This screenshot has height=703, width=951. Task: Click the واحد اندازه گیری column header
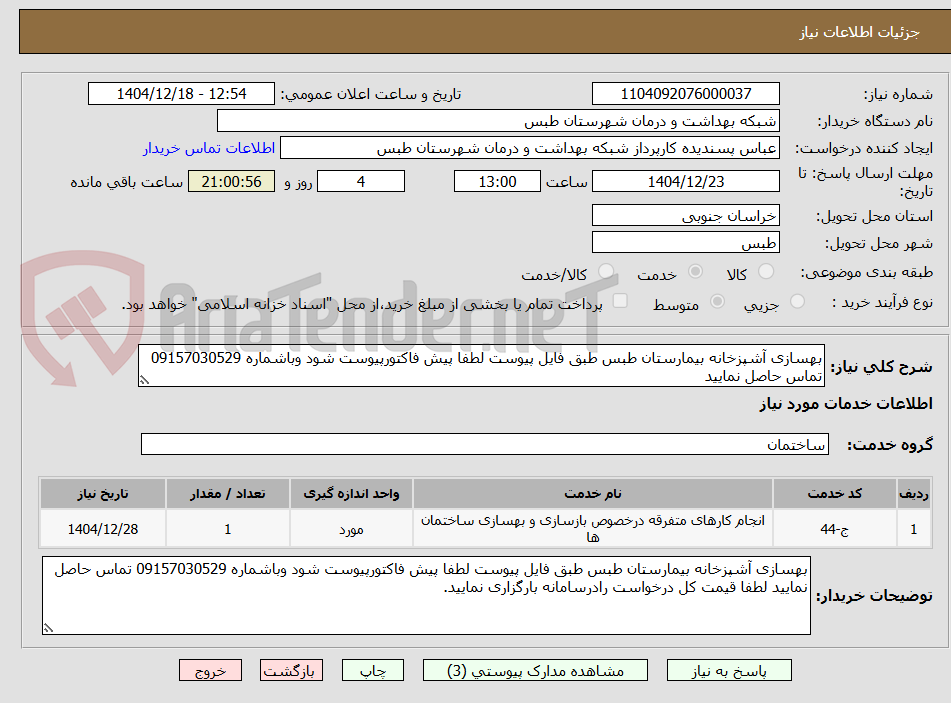pyautogui.click(x=351, y=494)
